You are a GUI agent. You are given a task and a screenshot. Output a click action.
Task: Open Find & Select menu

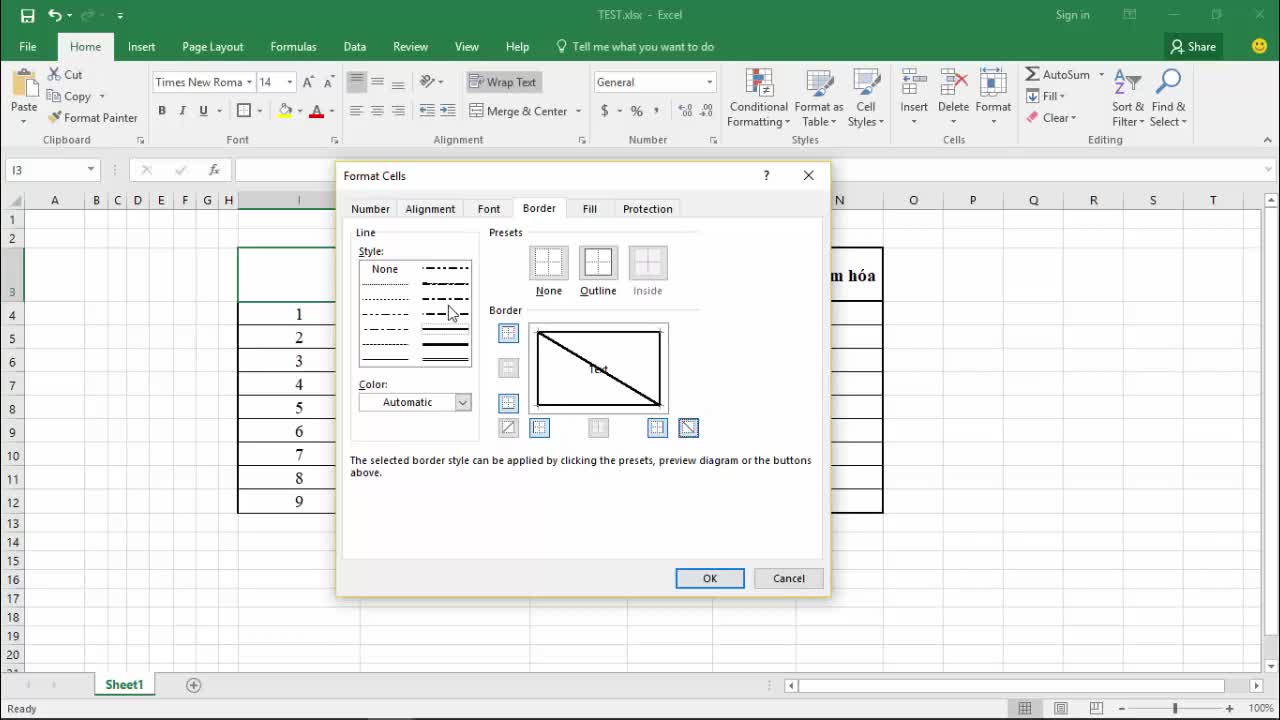1168,98
